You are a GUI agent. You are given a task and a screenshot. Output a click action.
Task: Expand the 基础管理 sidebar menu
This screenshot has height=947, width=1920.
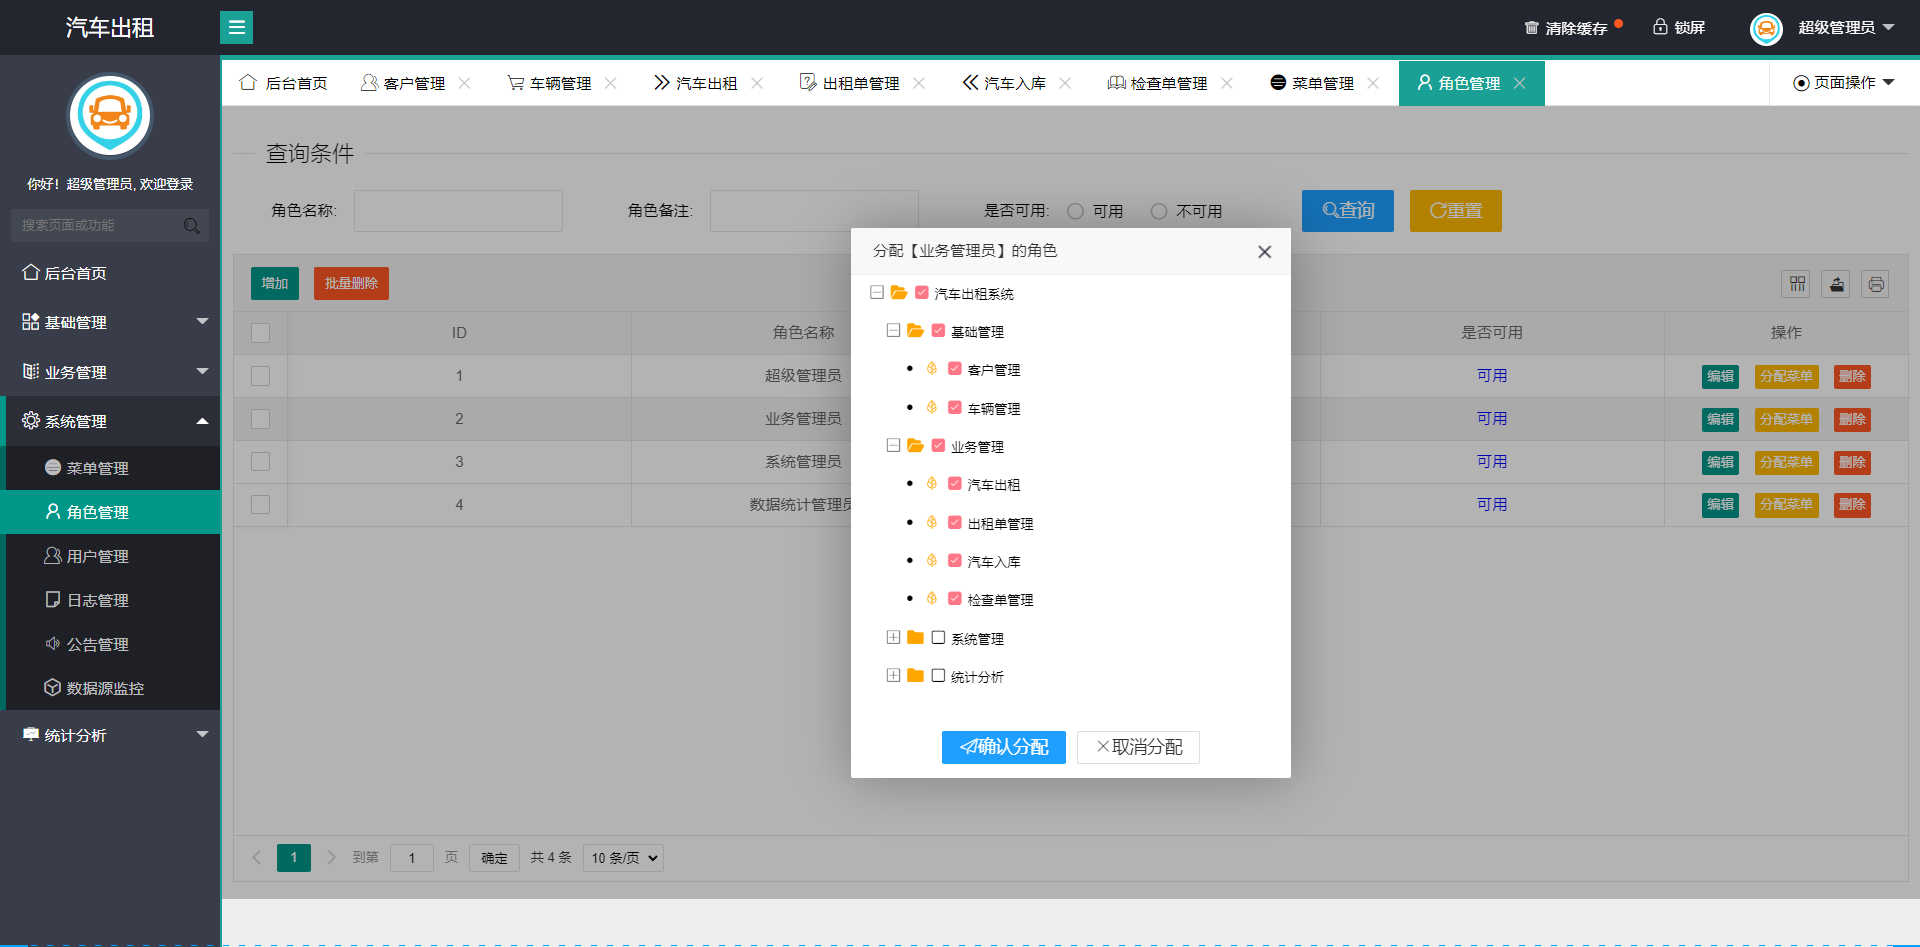point(110,322)
